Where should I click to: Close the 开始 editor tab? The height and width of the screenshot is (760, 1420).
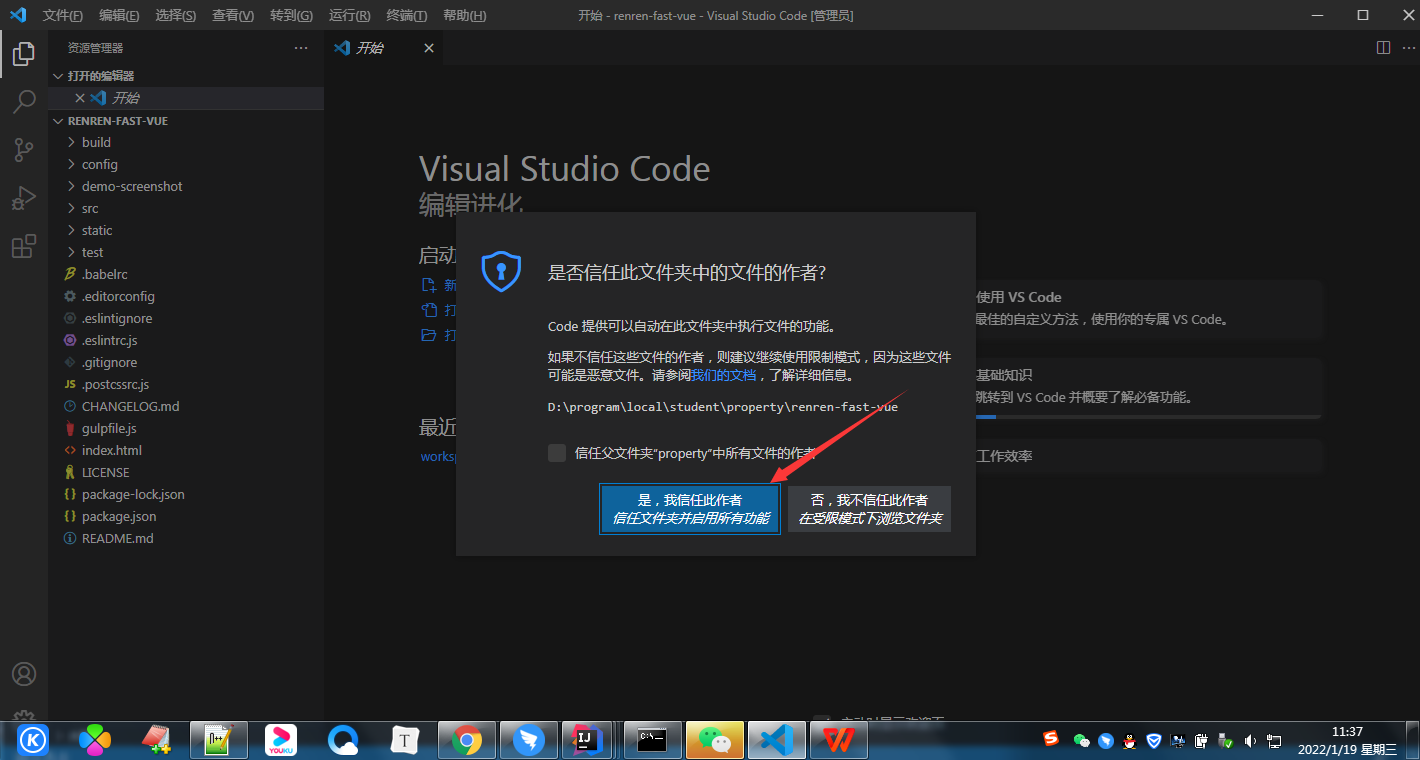[429, 48]
